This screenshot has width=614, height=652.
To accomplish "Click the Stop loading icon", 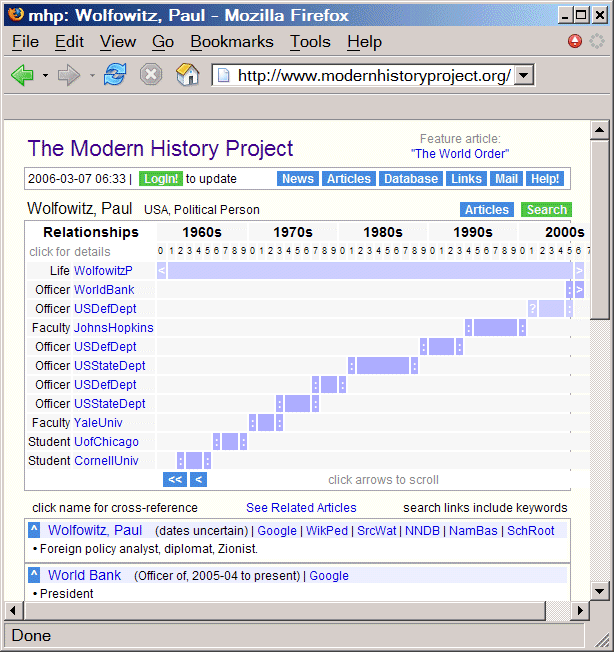I will pos(151,76).
